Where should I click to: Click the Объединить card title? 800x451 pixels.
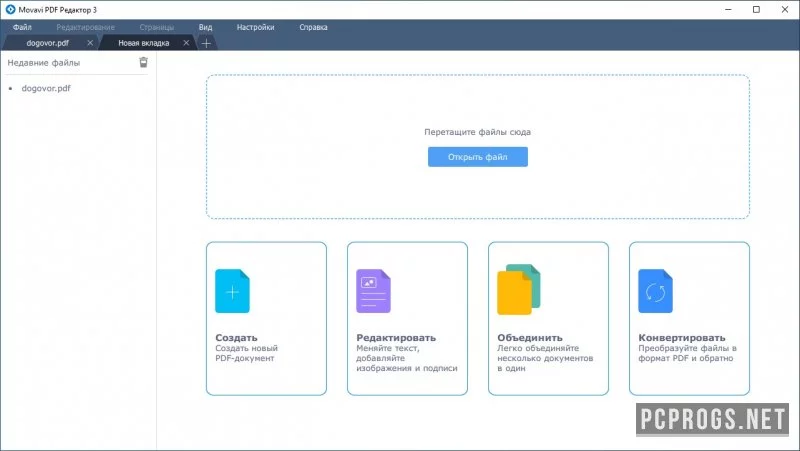(530, 337)
